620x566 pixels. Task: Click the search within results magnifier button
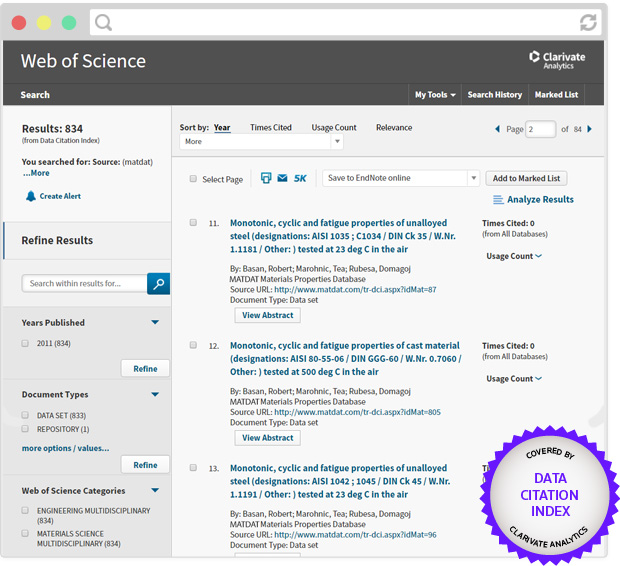(159, 284)
